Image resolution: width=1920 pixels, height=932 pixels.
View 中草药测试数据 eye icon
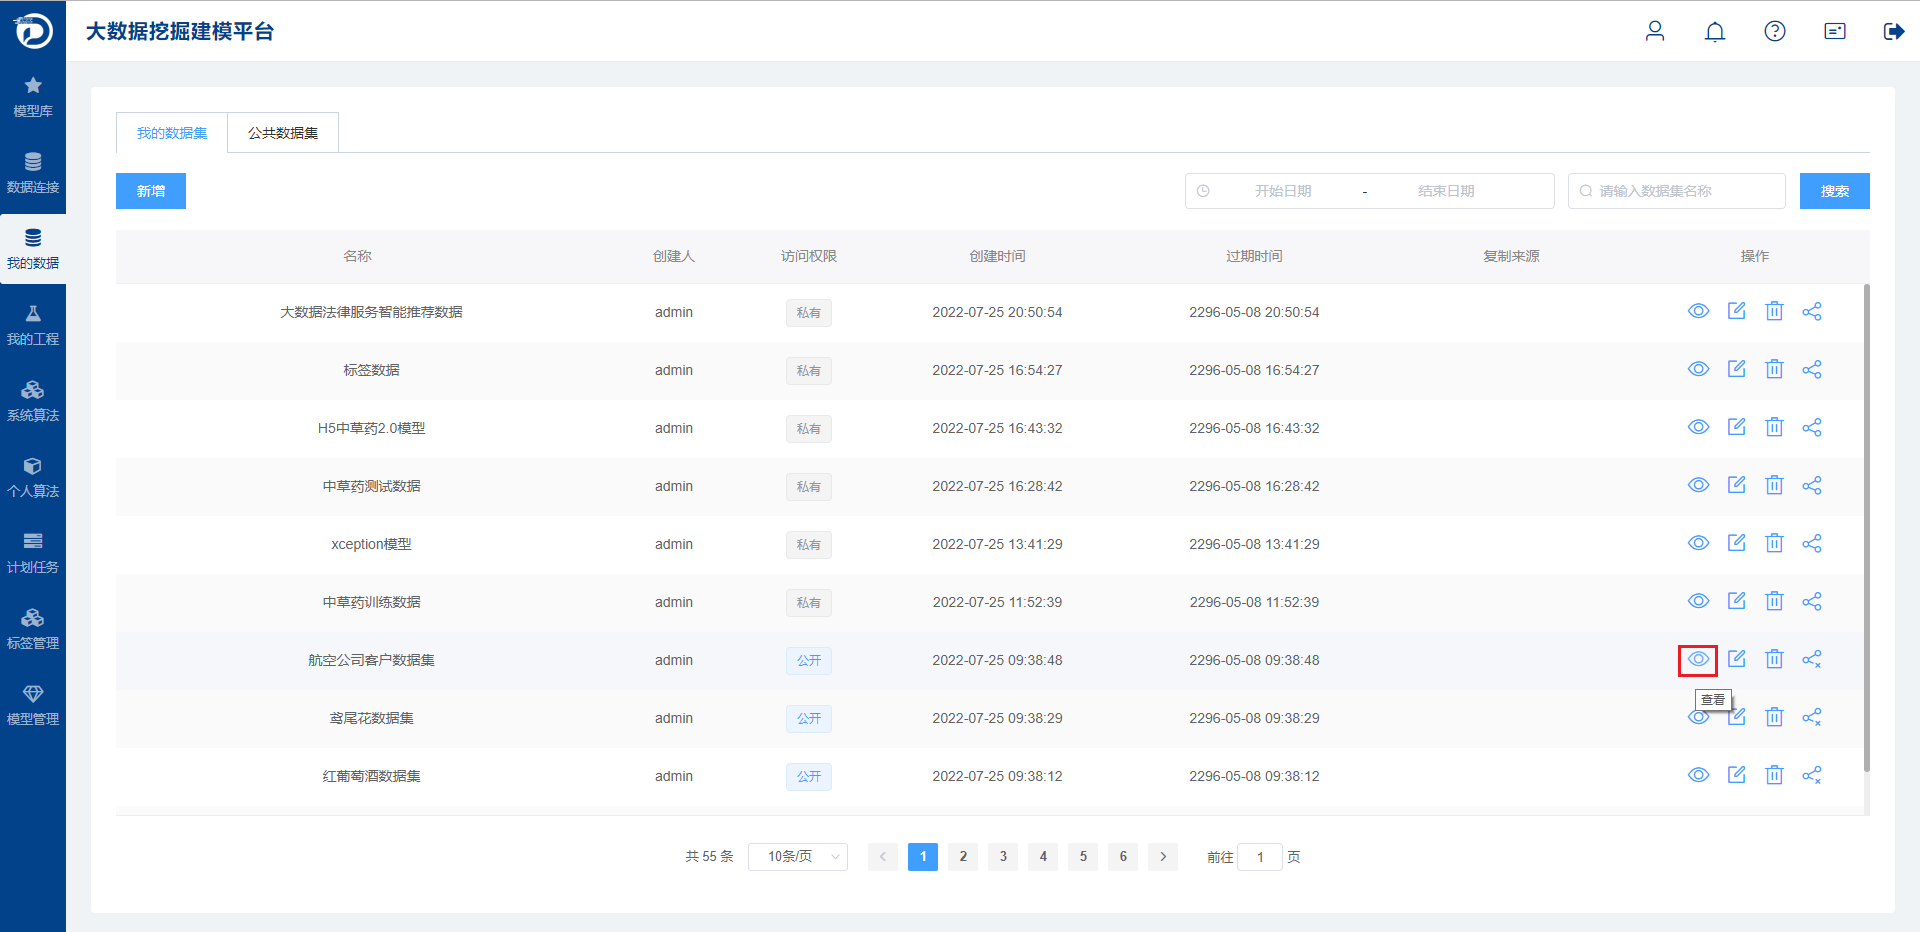(1699, 485)
